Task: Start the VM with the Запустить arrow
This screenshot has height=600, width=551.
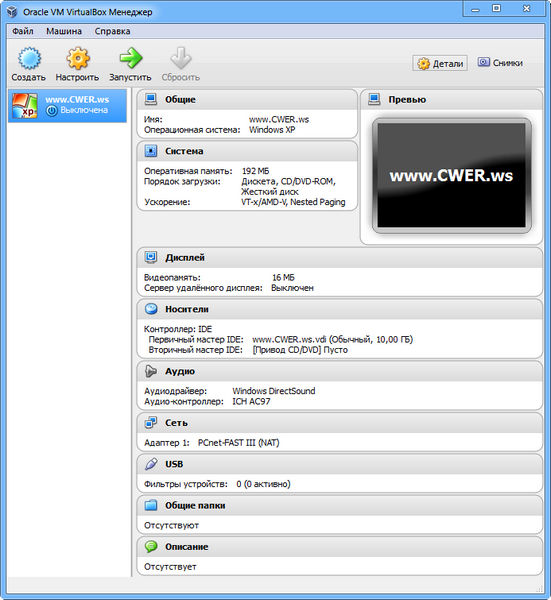Action: click(x=130, y=59)
